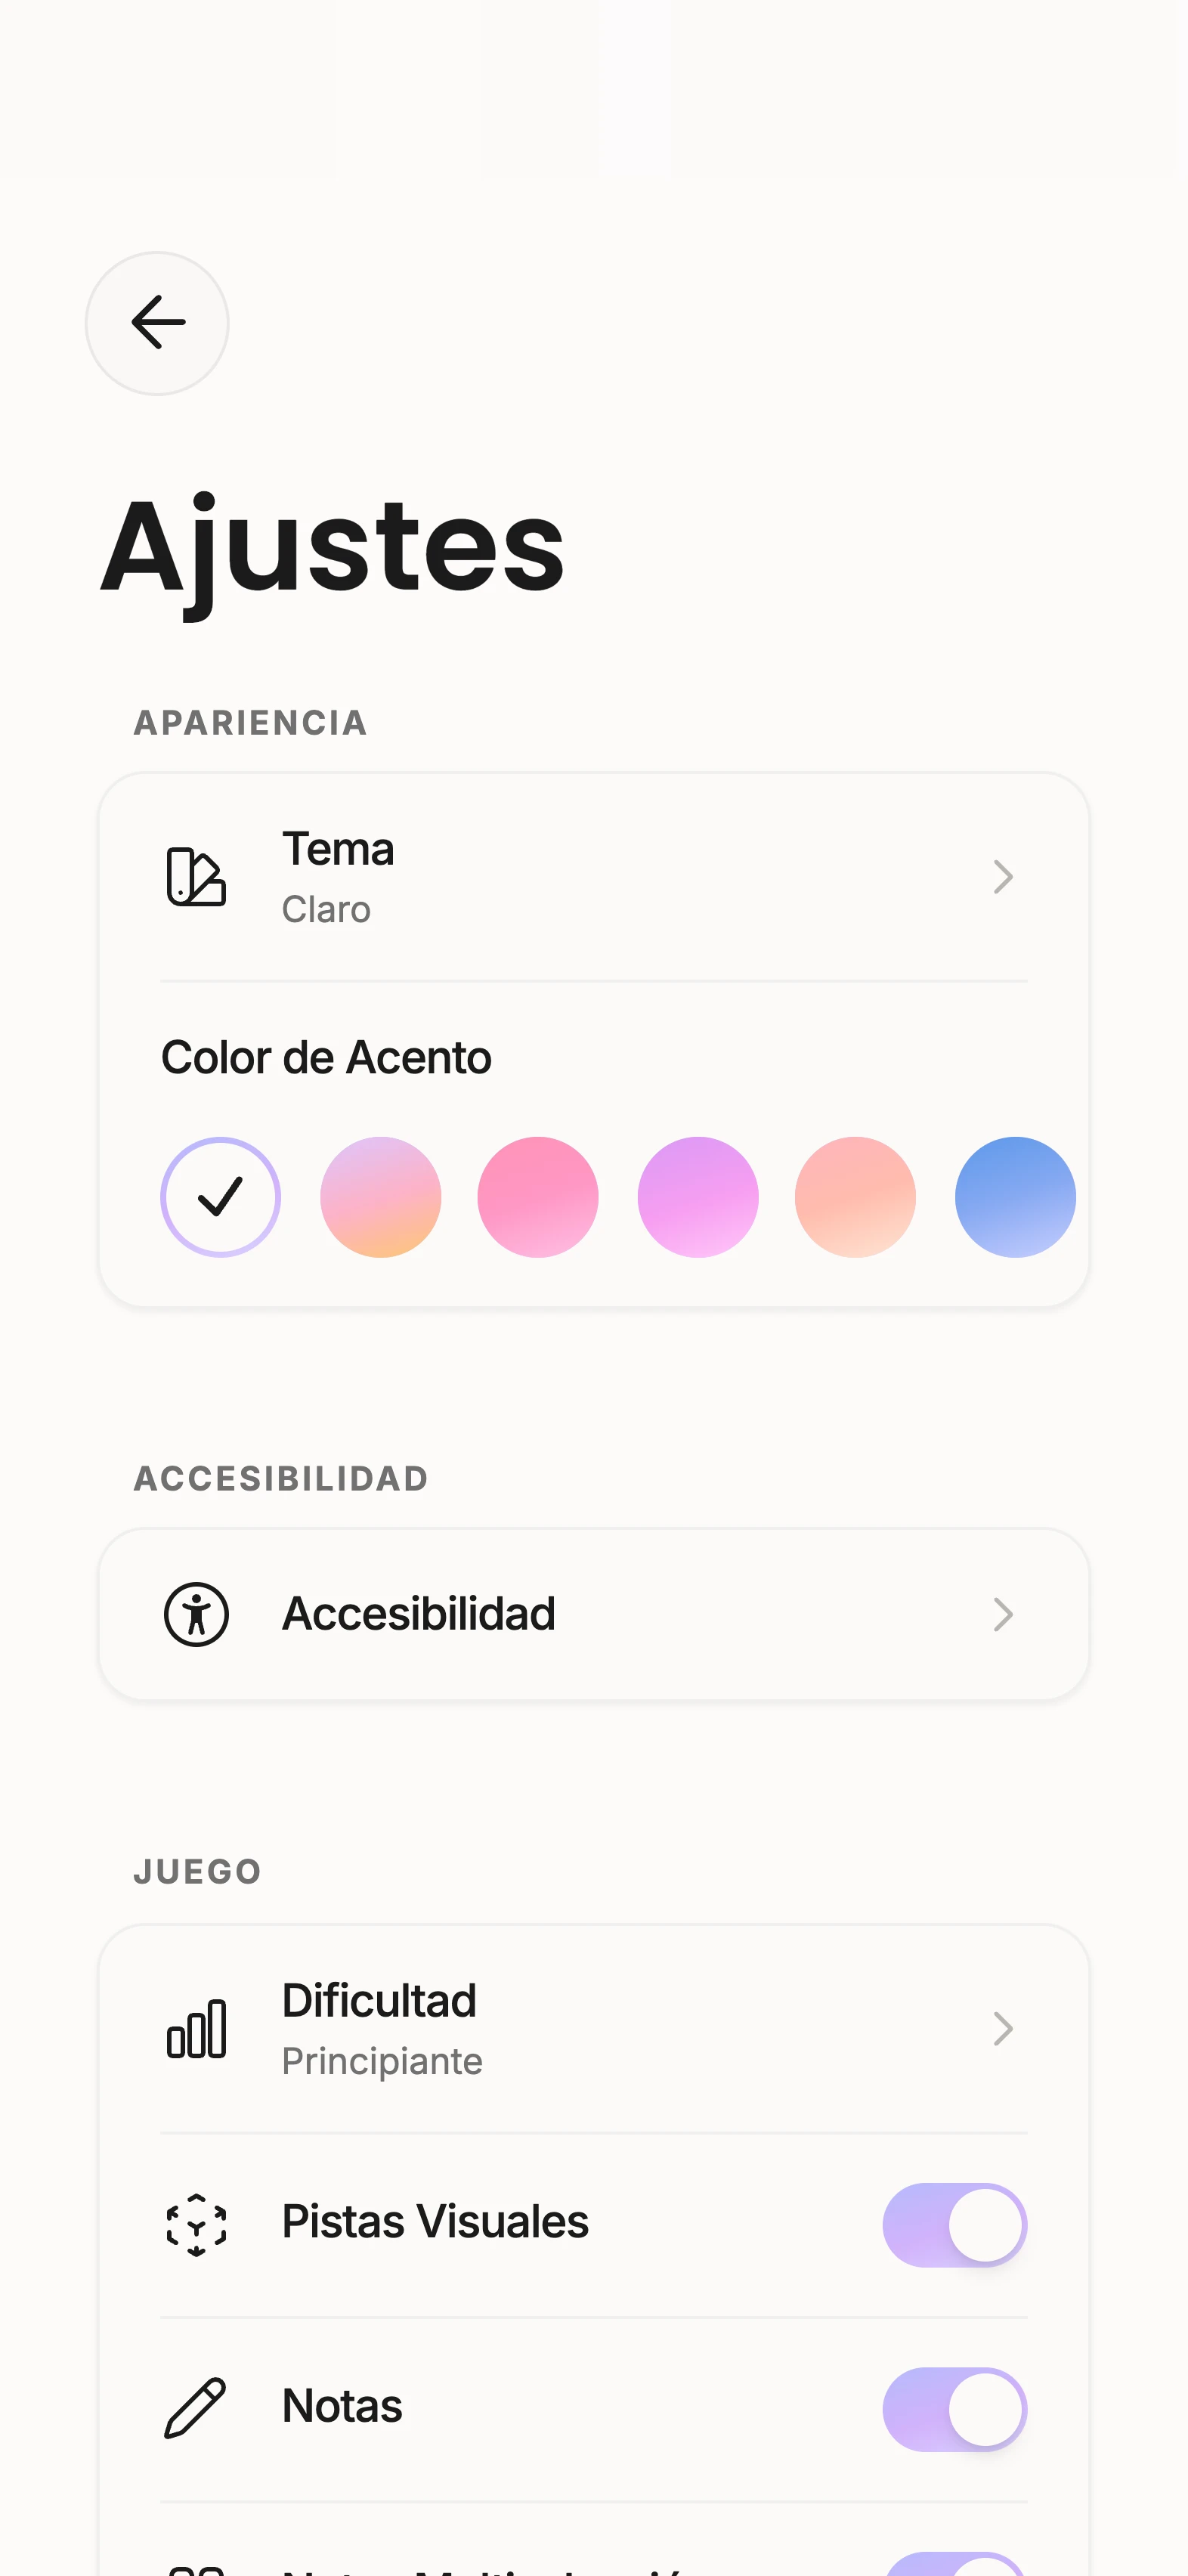
Task: Click the Notas pencil icon
Action: (x=196, y=2408)
